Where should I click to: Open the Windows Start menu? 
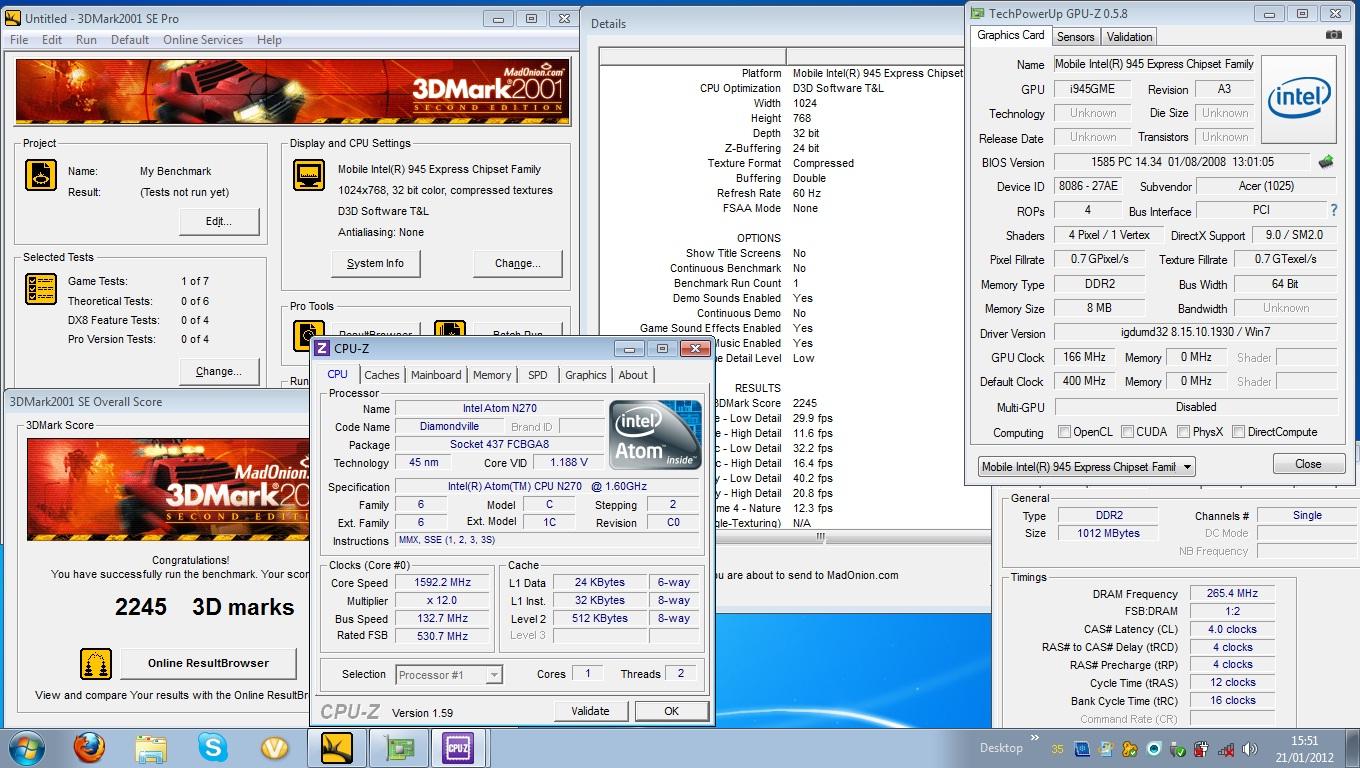pyautogui.click(x=27, y=747)
